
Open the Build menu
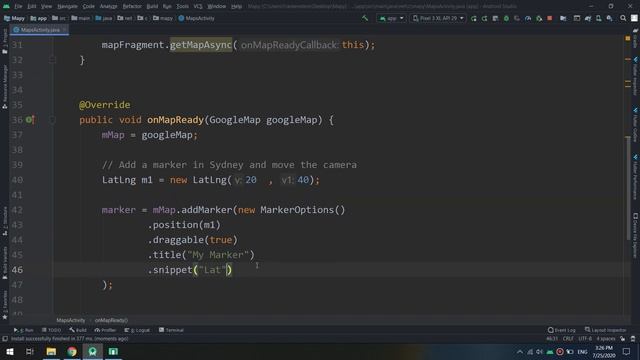[152, 6]
